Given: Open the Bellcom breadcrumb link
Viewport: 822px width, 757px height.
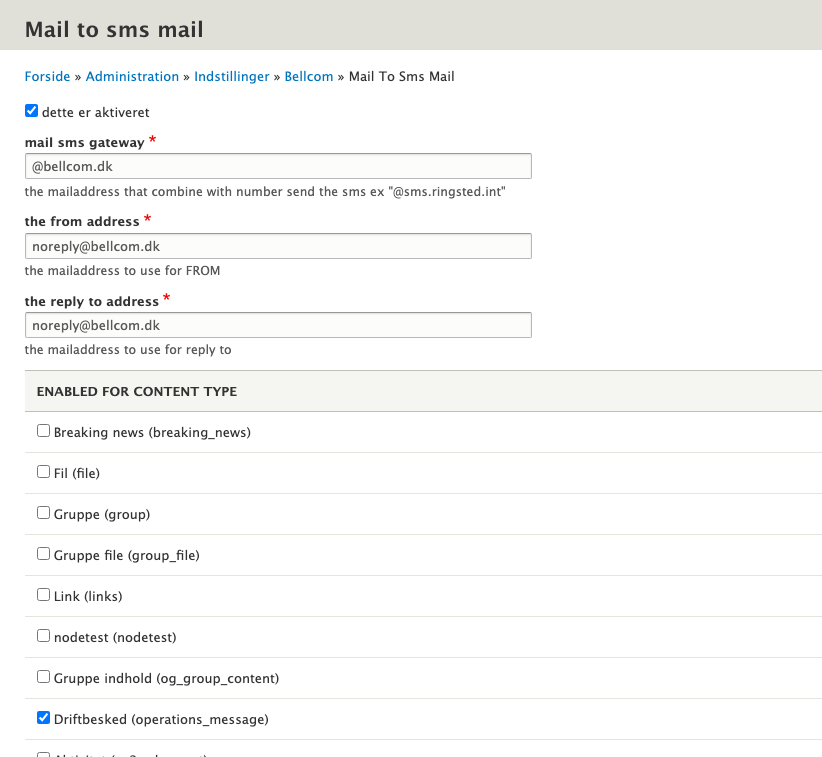Looking at the screenshot, I should tap(309, 76).
